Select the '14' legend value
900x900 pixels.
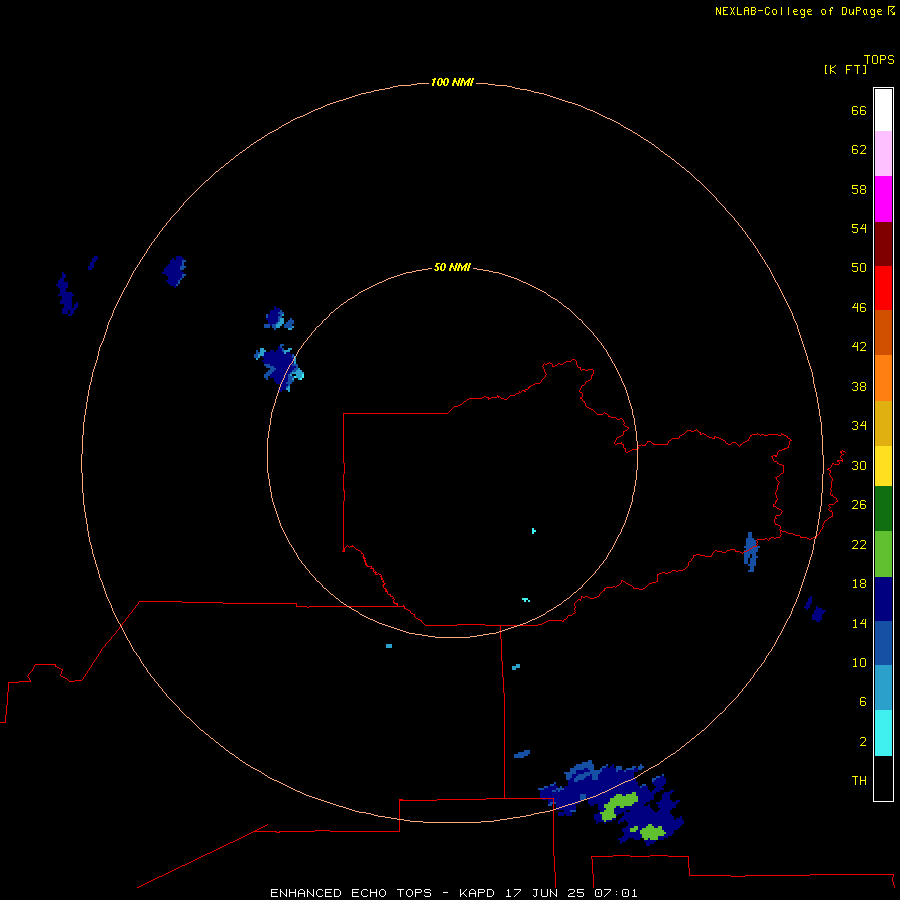[x=859, y=623]
